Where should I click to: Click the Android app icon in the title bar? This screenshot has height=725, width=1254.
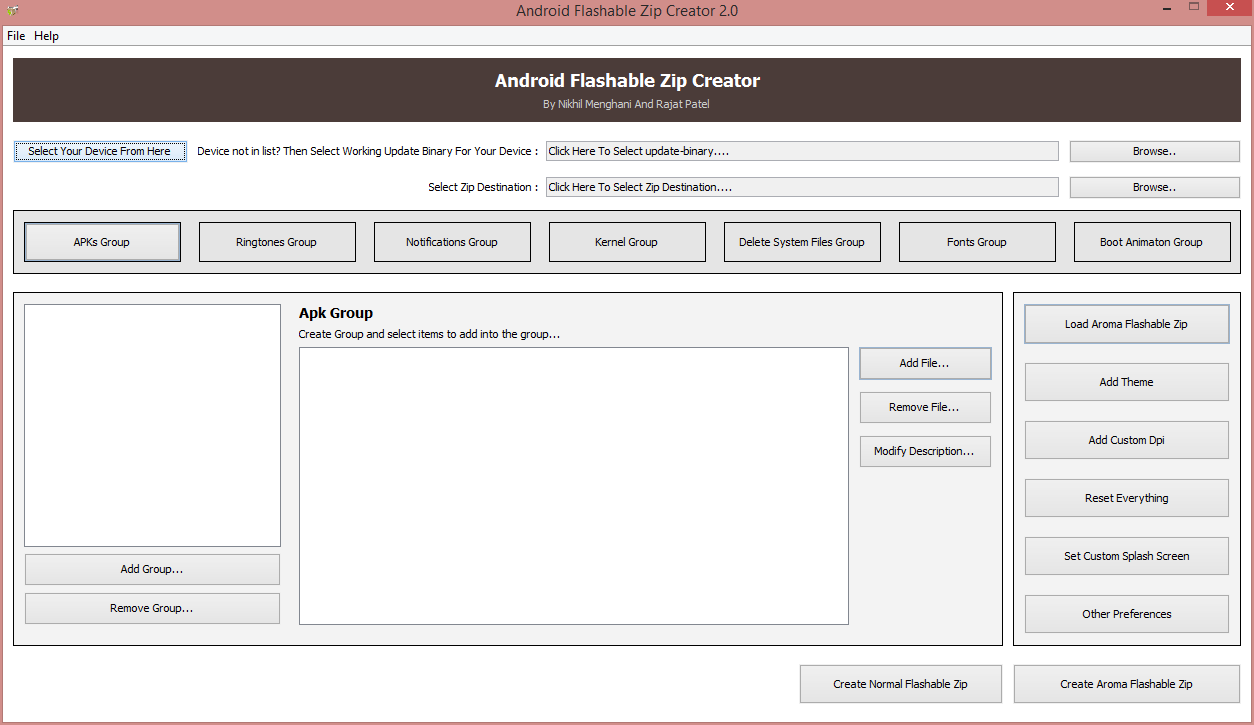tap(11, 8)
